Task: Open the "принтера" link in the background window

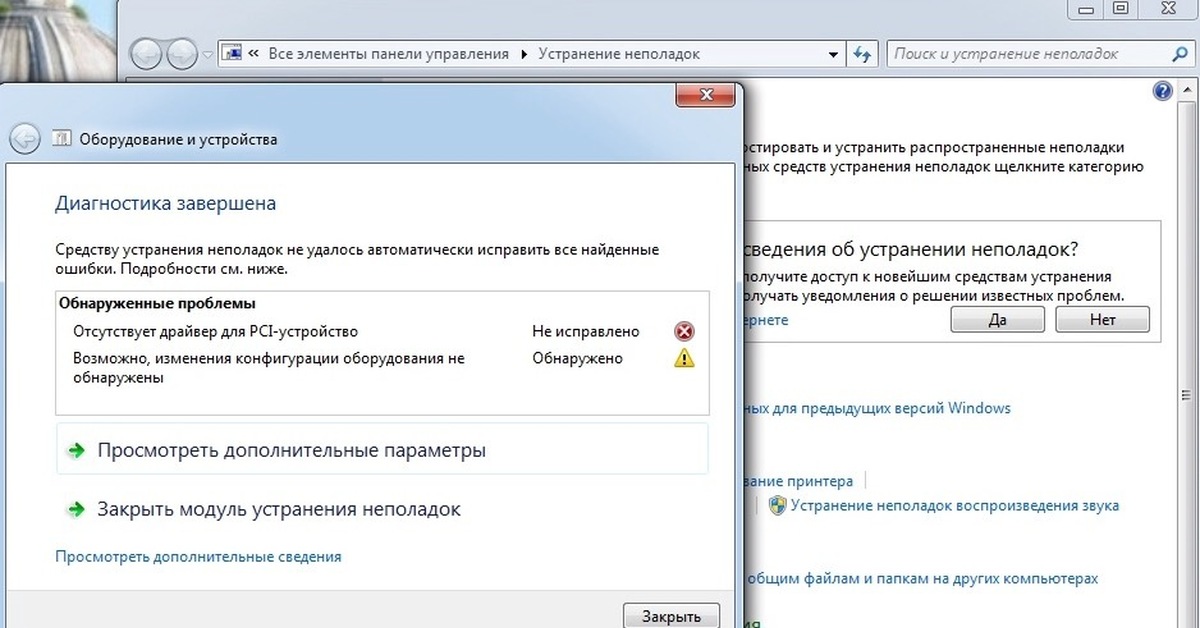Action: 799,481
